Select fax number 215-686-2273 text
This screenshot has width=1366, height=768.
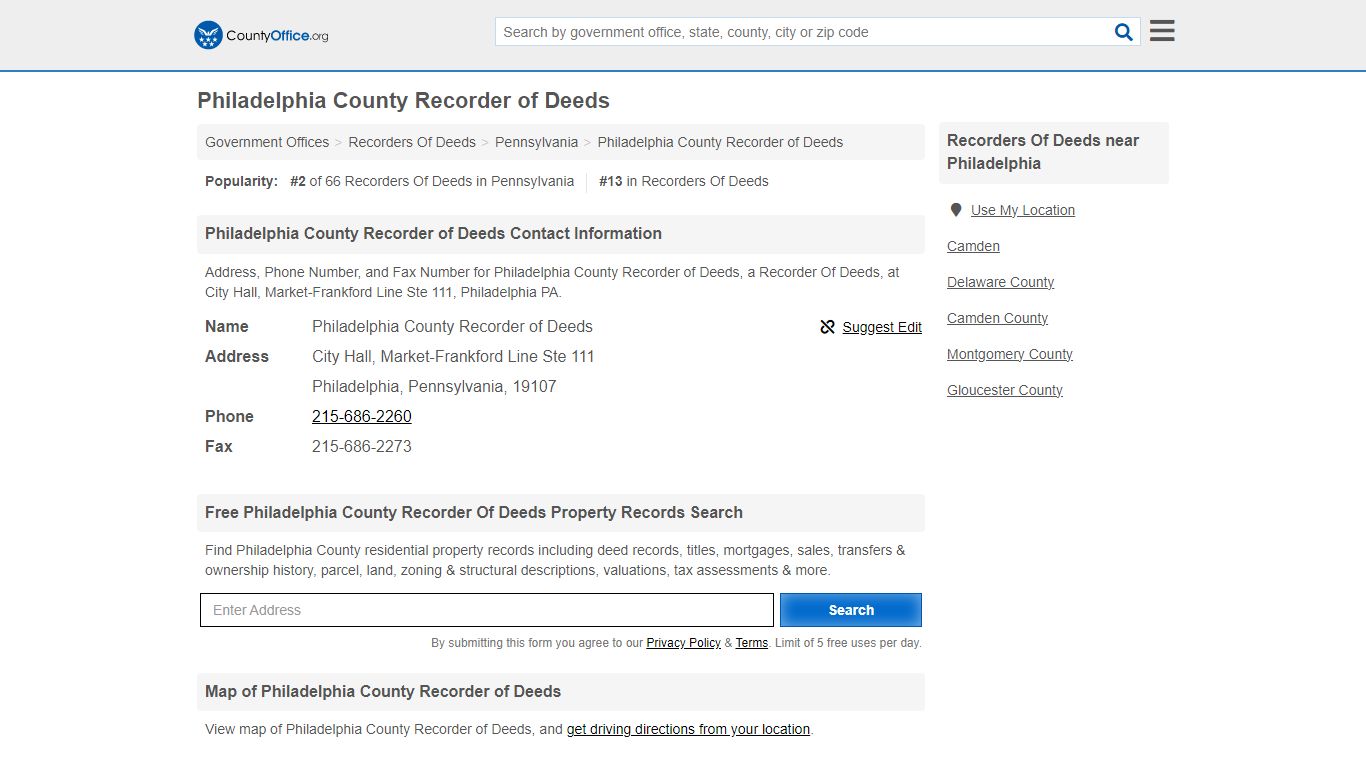[362, 446]
